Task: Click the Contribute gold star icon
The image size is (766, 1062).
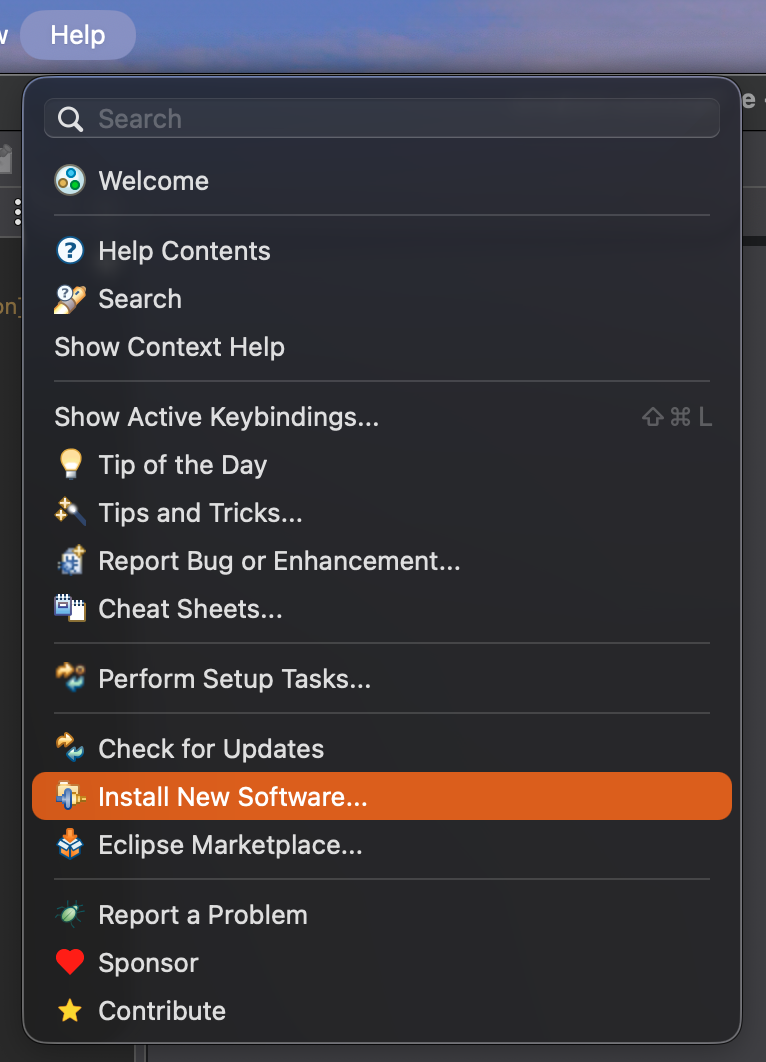Action: coord(70,1011)
